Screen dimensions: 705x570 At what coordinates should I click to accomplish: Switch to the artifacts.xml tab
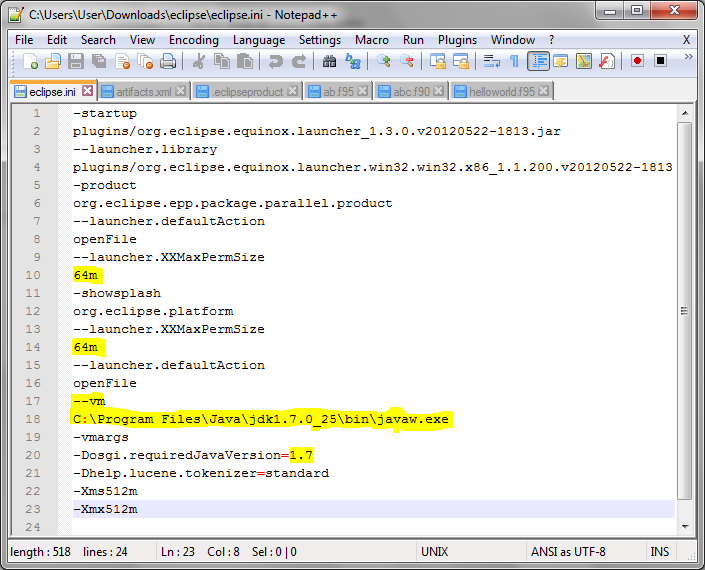pos(144,92)
